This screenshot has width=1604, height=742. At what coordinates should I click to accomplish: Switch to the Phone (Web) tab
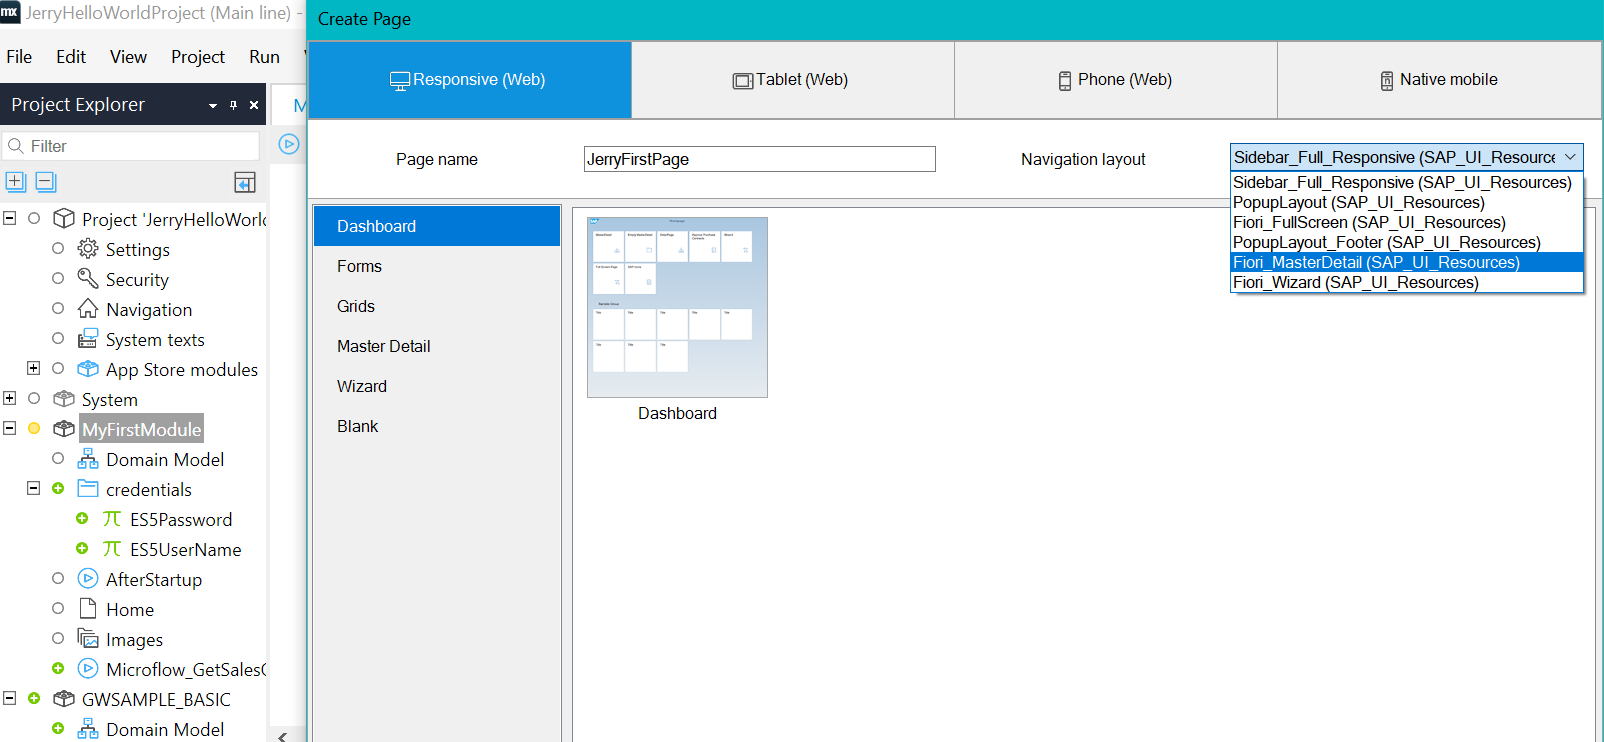click(1116, 80)
